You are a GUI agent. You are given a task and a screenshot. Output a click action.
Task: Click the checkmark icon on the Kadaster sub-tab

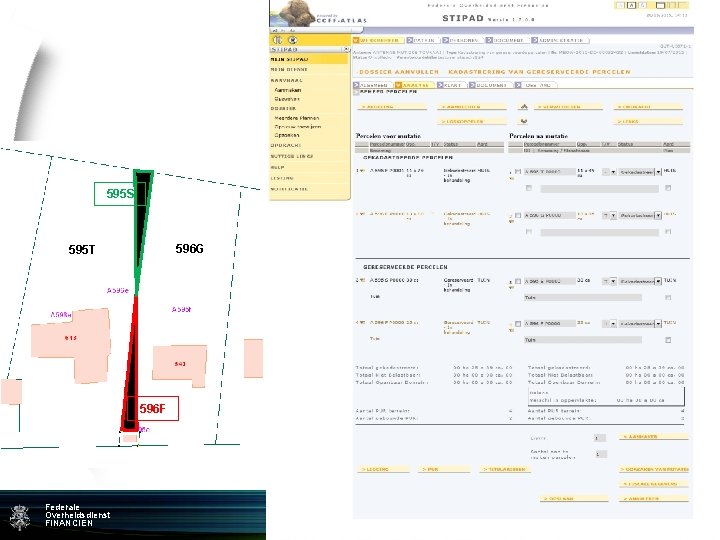398,85
